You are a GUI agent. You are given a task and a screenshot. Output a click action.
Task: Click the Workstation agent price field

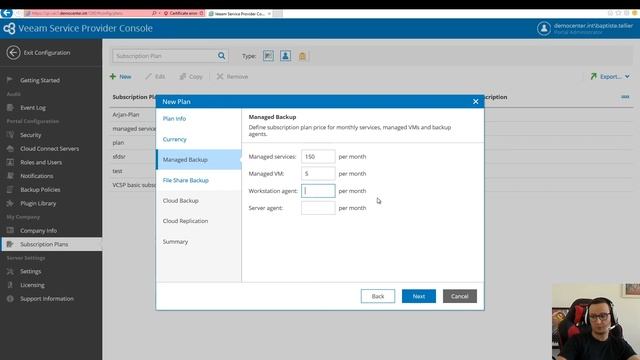coord(318,191)
